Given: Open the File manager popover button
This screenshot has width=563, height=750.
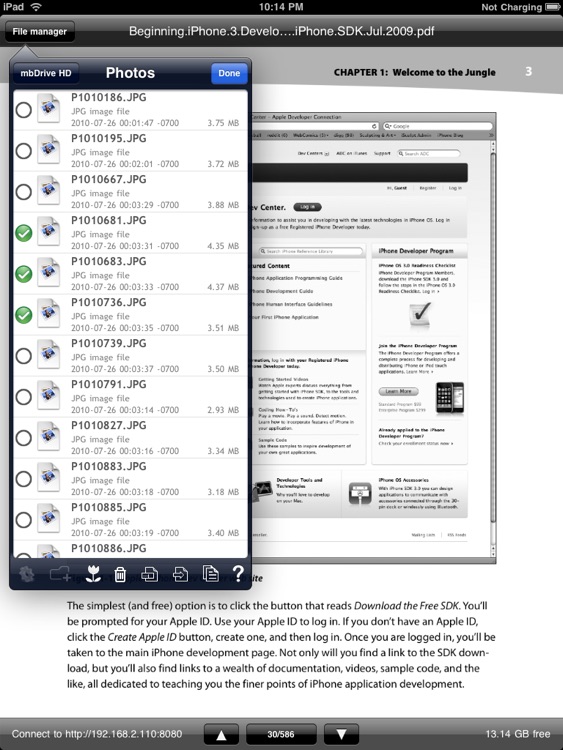Looking at the screenshot, I should click(x=40, y=32).
